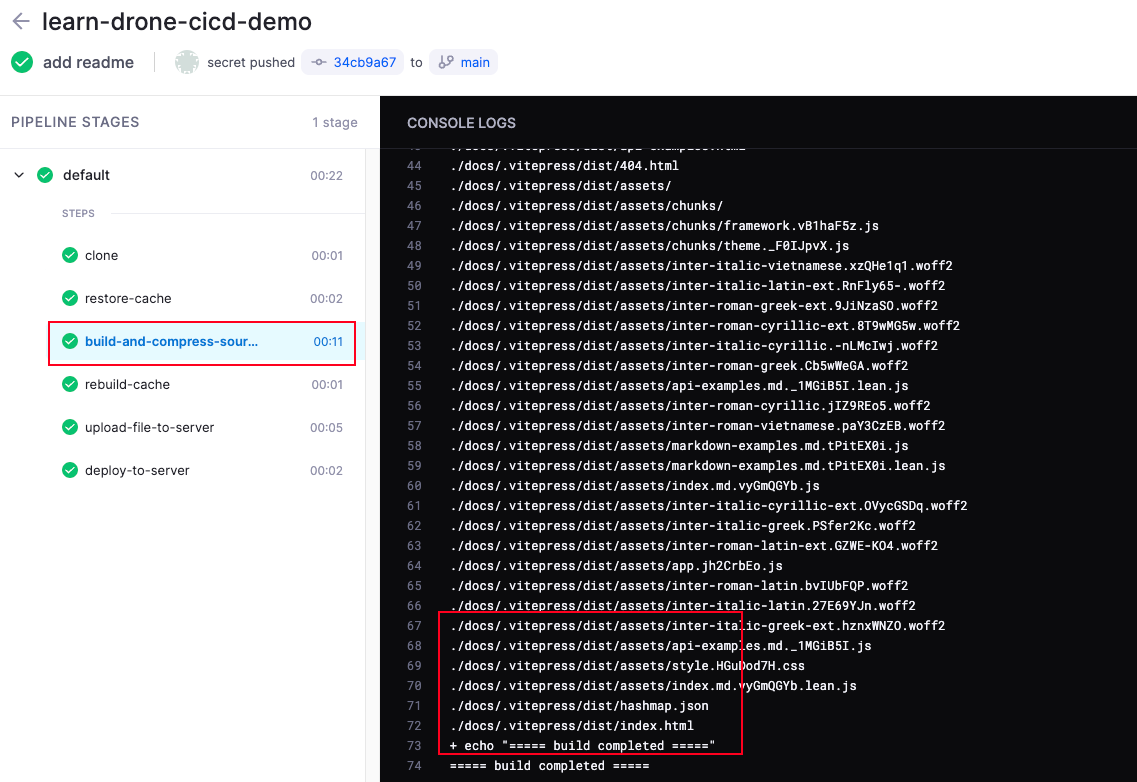Click log line 44 with 404.html
The width and height of the screenshot is (1137, 782).
564,165
